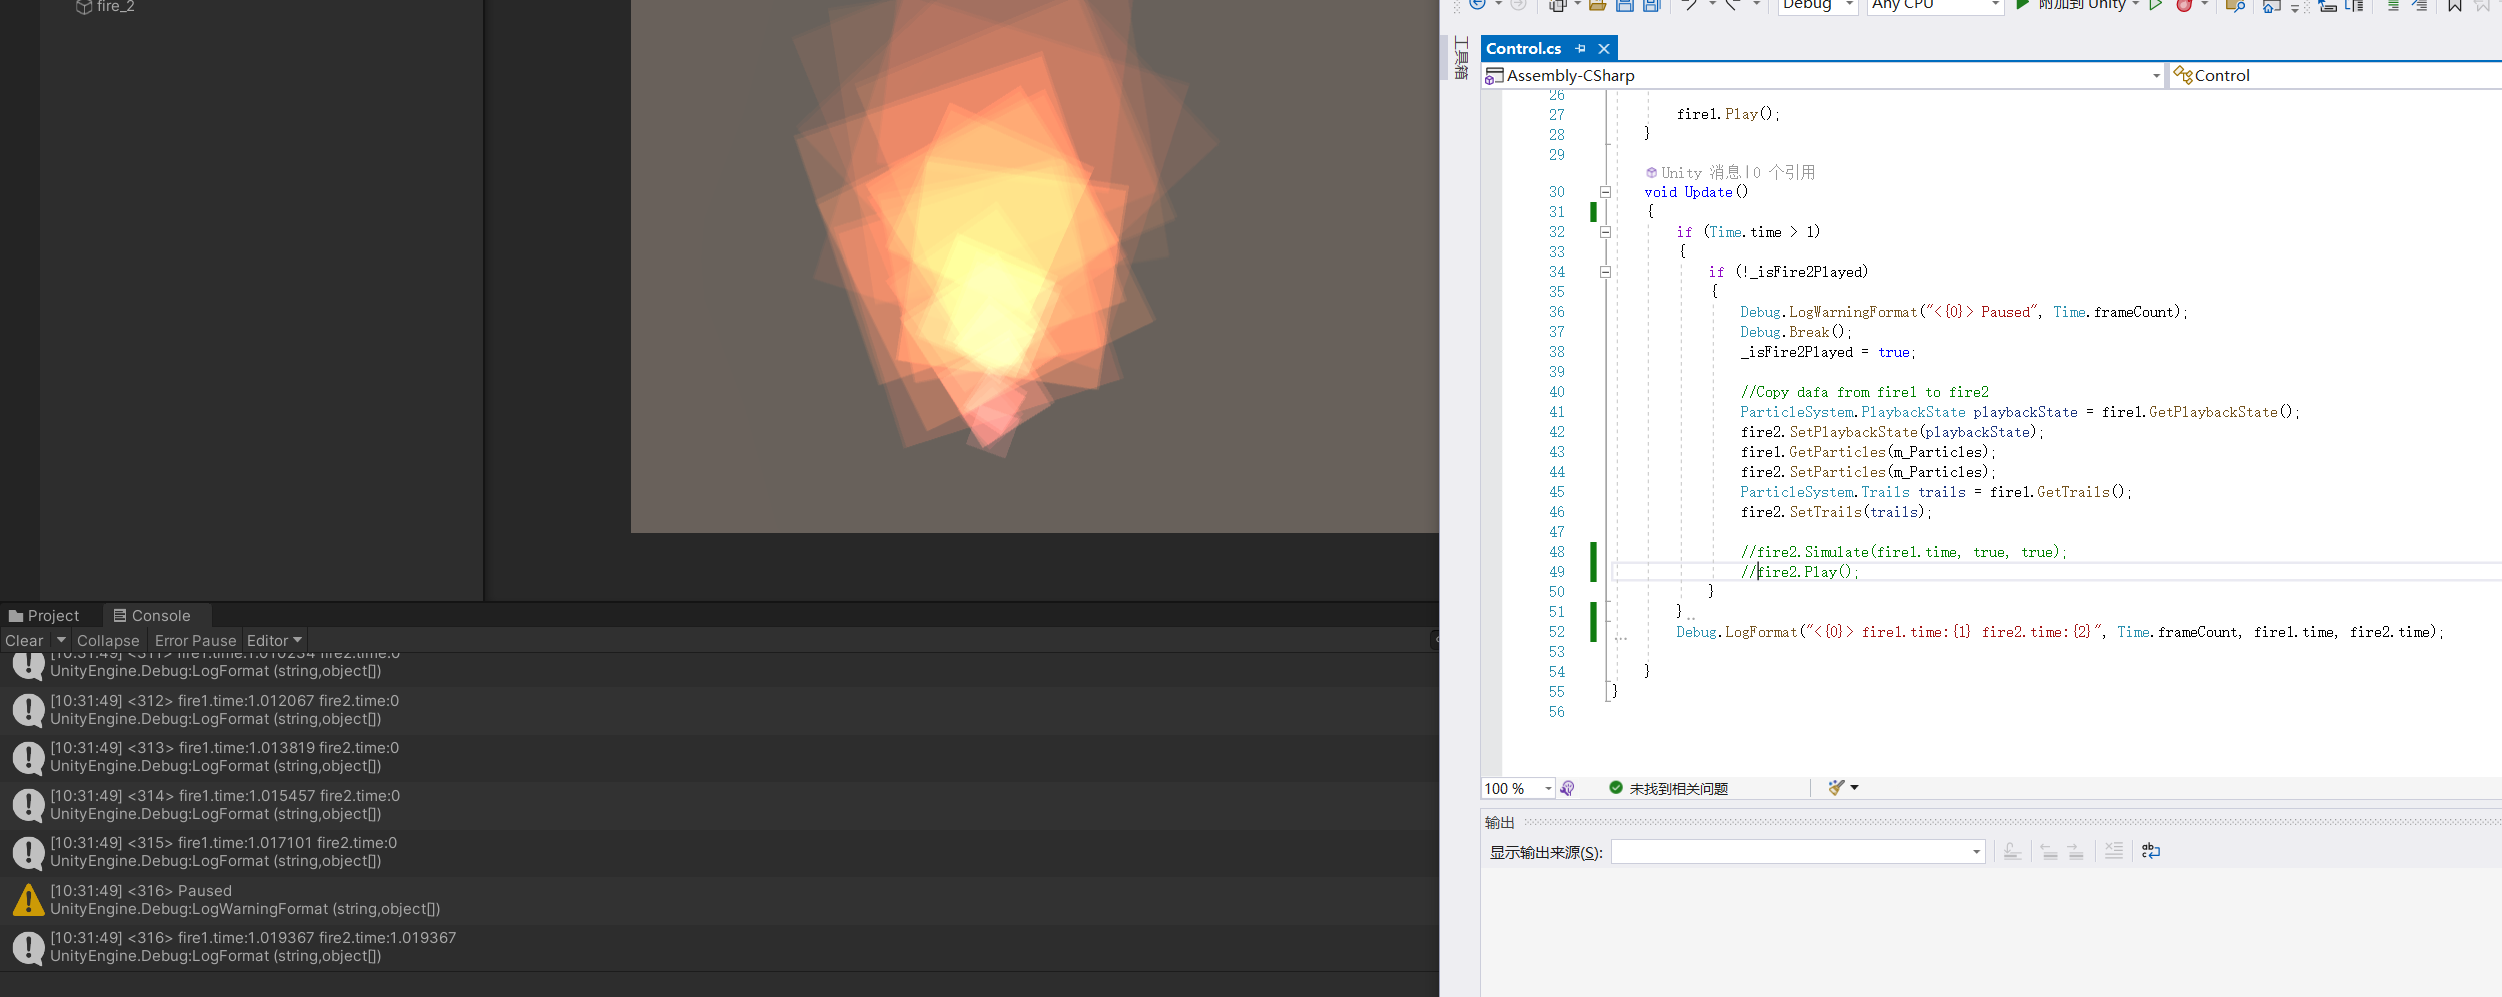2502x997 pixels.
Task: Enable Error Pause in the Unity Console
Action: pyautogui.click(x=195, y=640)
